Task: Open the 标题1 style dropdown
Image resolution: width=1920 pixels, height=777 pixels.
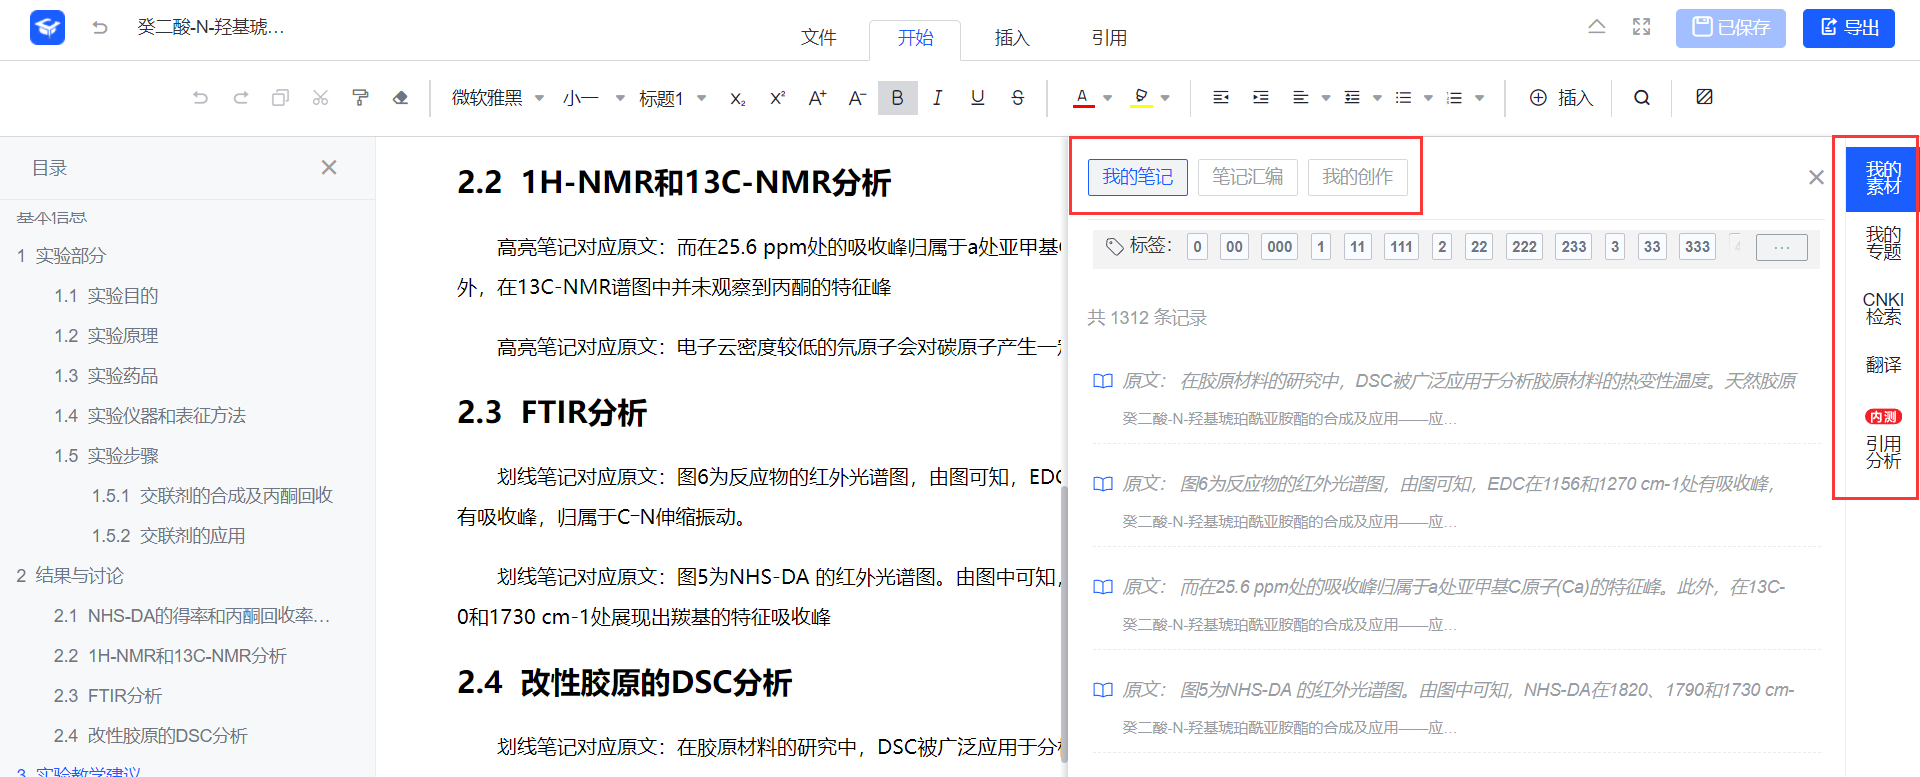Action: point(672,98)
